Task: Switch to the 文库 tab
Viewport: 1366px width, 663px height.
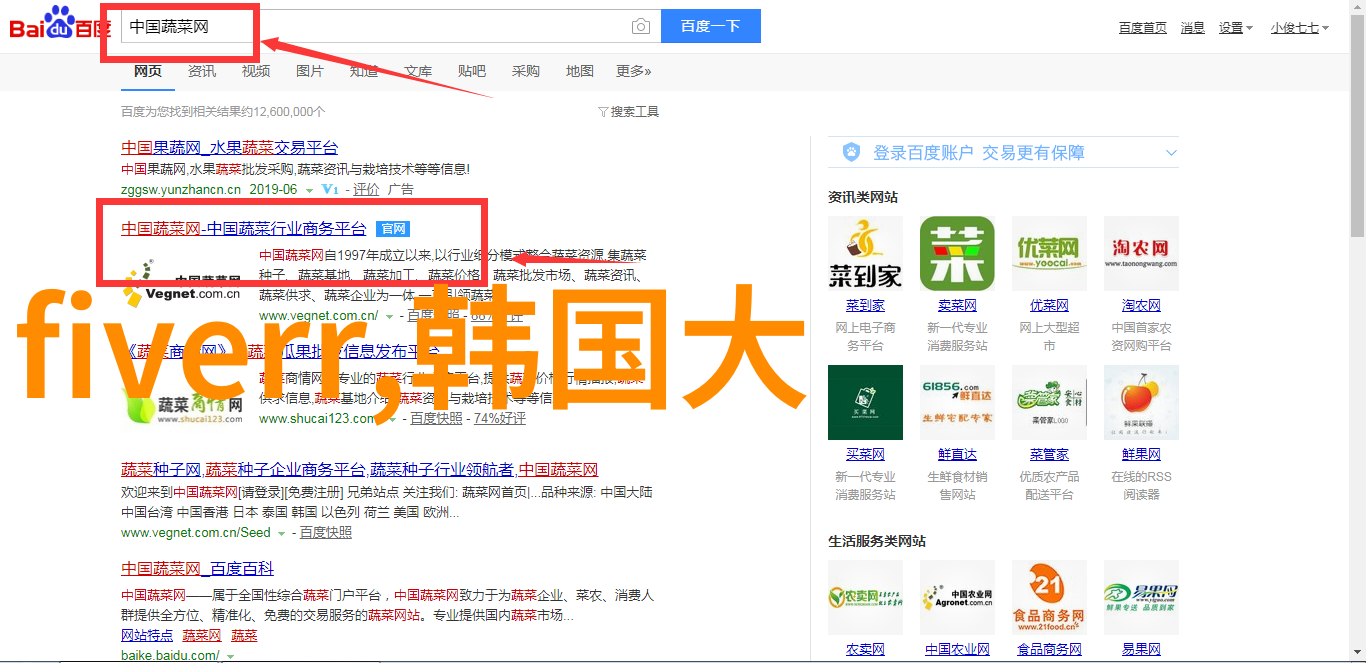Action: (418, 71)
